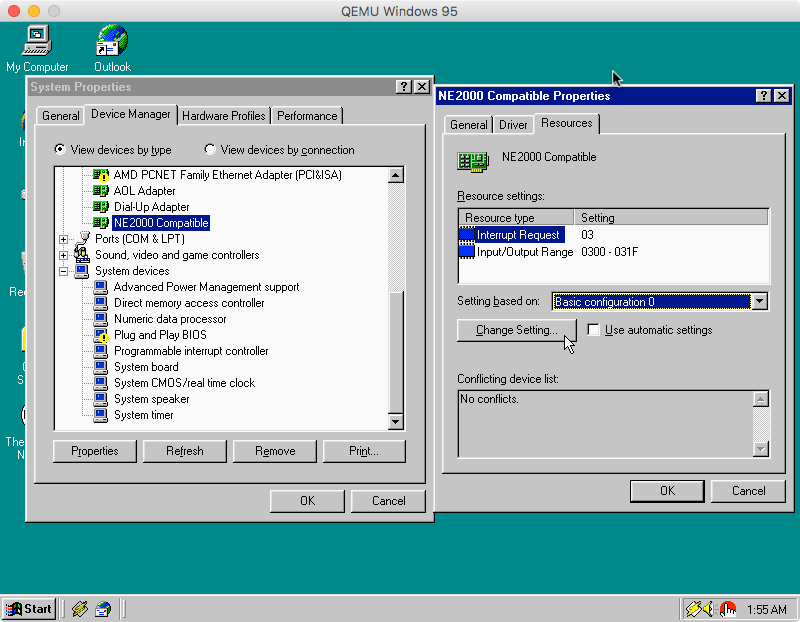Open the Outlook quick launch icon
Image resolution: width=800 pixels, height=622 pixels.
[x=103, y=609]
